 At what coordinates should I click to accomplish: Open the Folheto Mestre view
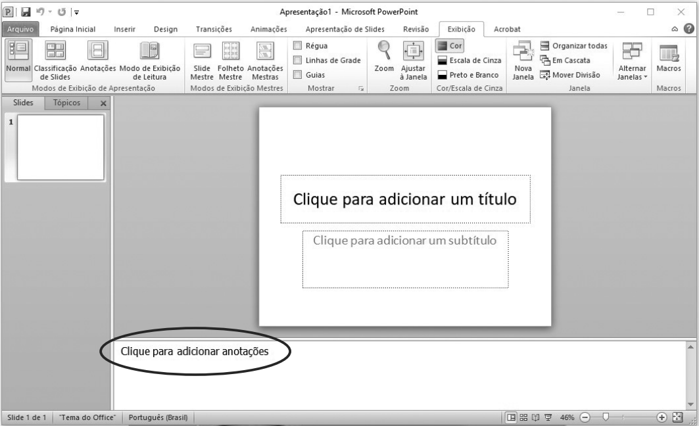(230, 60)
